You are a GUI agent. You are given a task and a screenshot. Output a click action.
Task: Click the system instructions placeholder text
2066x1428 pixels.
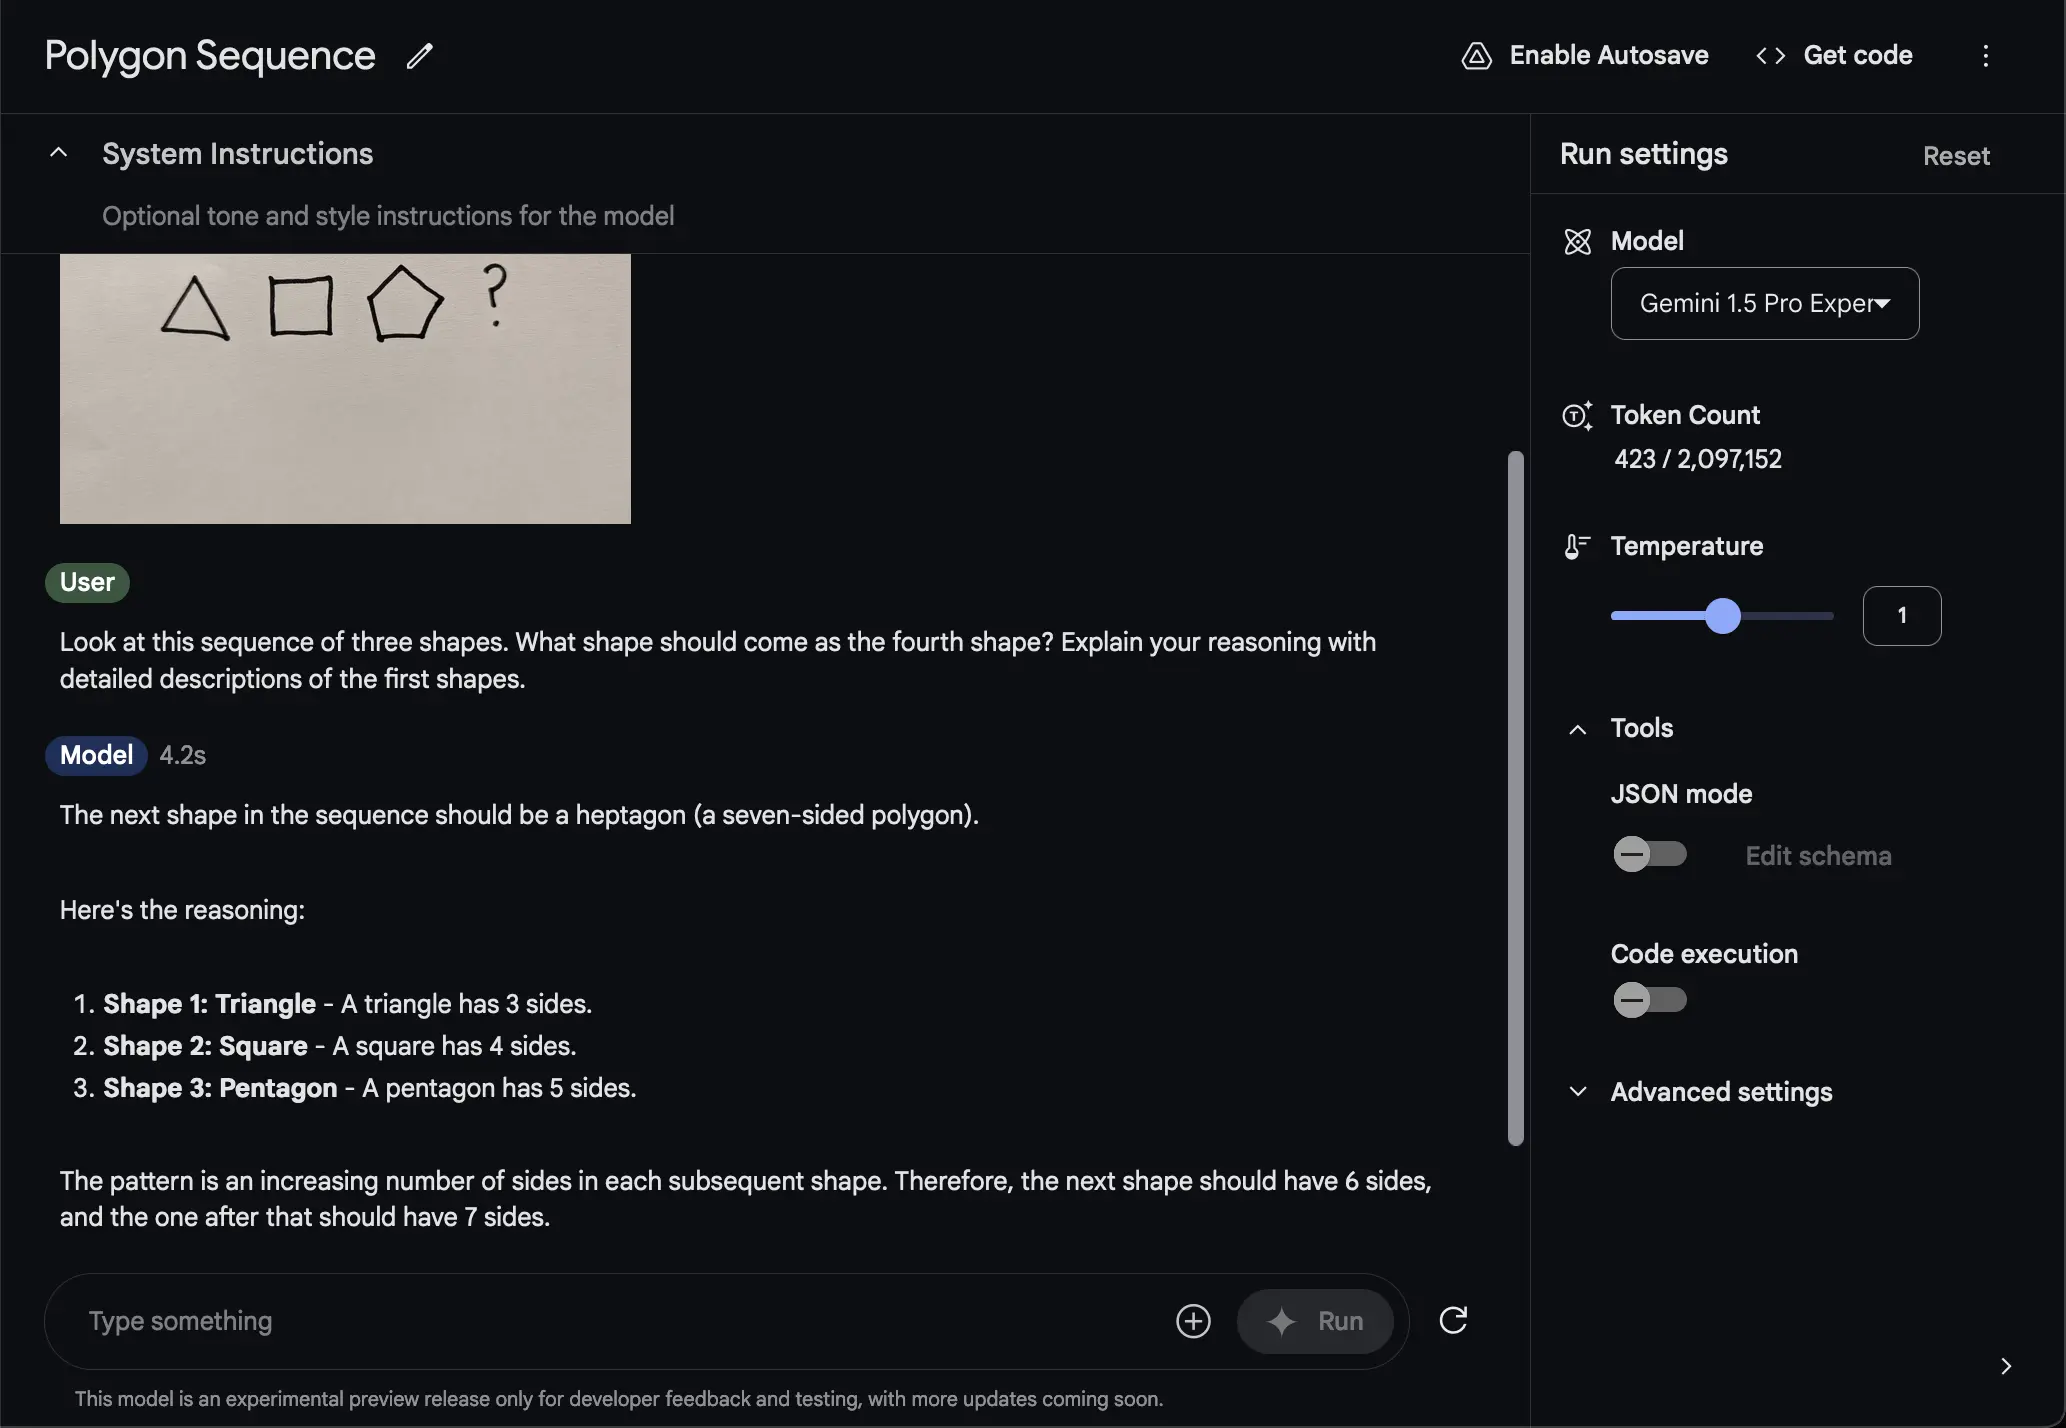(x=388, y=216)
